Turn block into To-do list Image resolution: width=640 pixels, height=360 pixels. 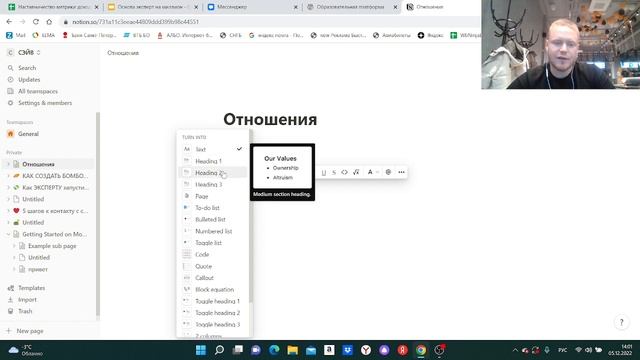[213, 208]
